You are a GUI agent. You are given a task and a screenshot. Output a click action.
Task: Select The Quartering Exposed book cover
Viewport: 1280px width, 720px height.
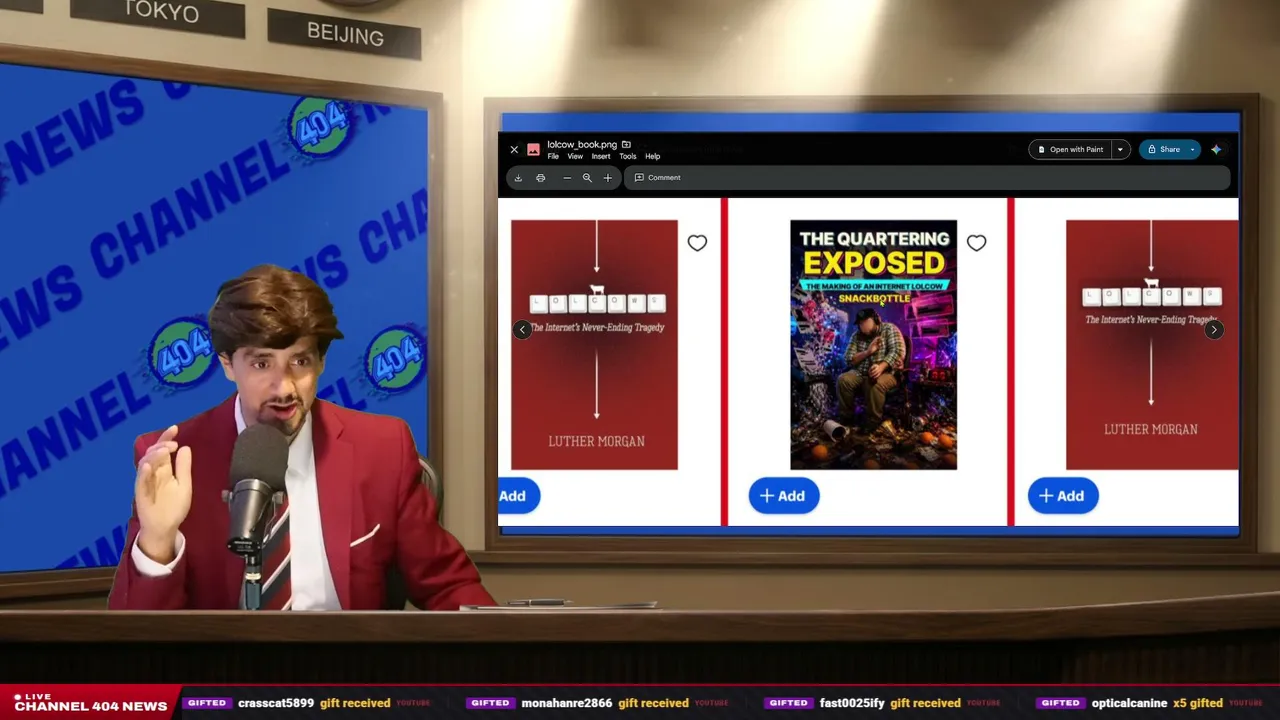(x=873, y=345)
